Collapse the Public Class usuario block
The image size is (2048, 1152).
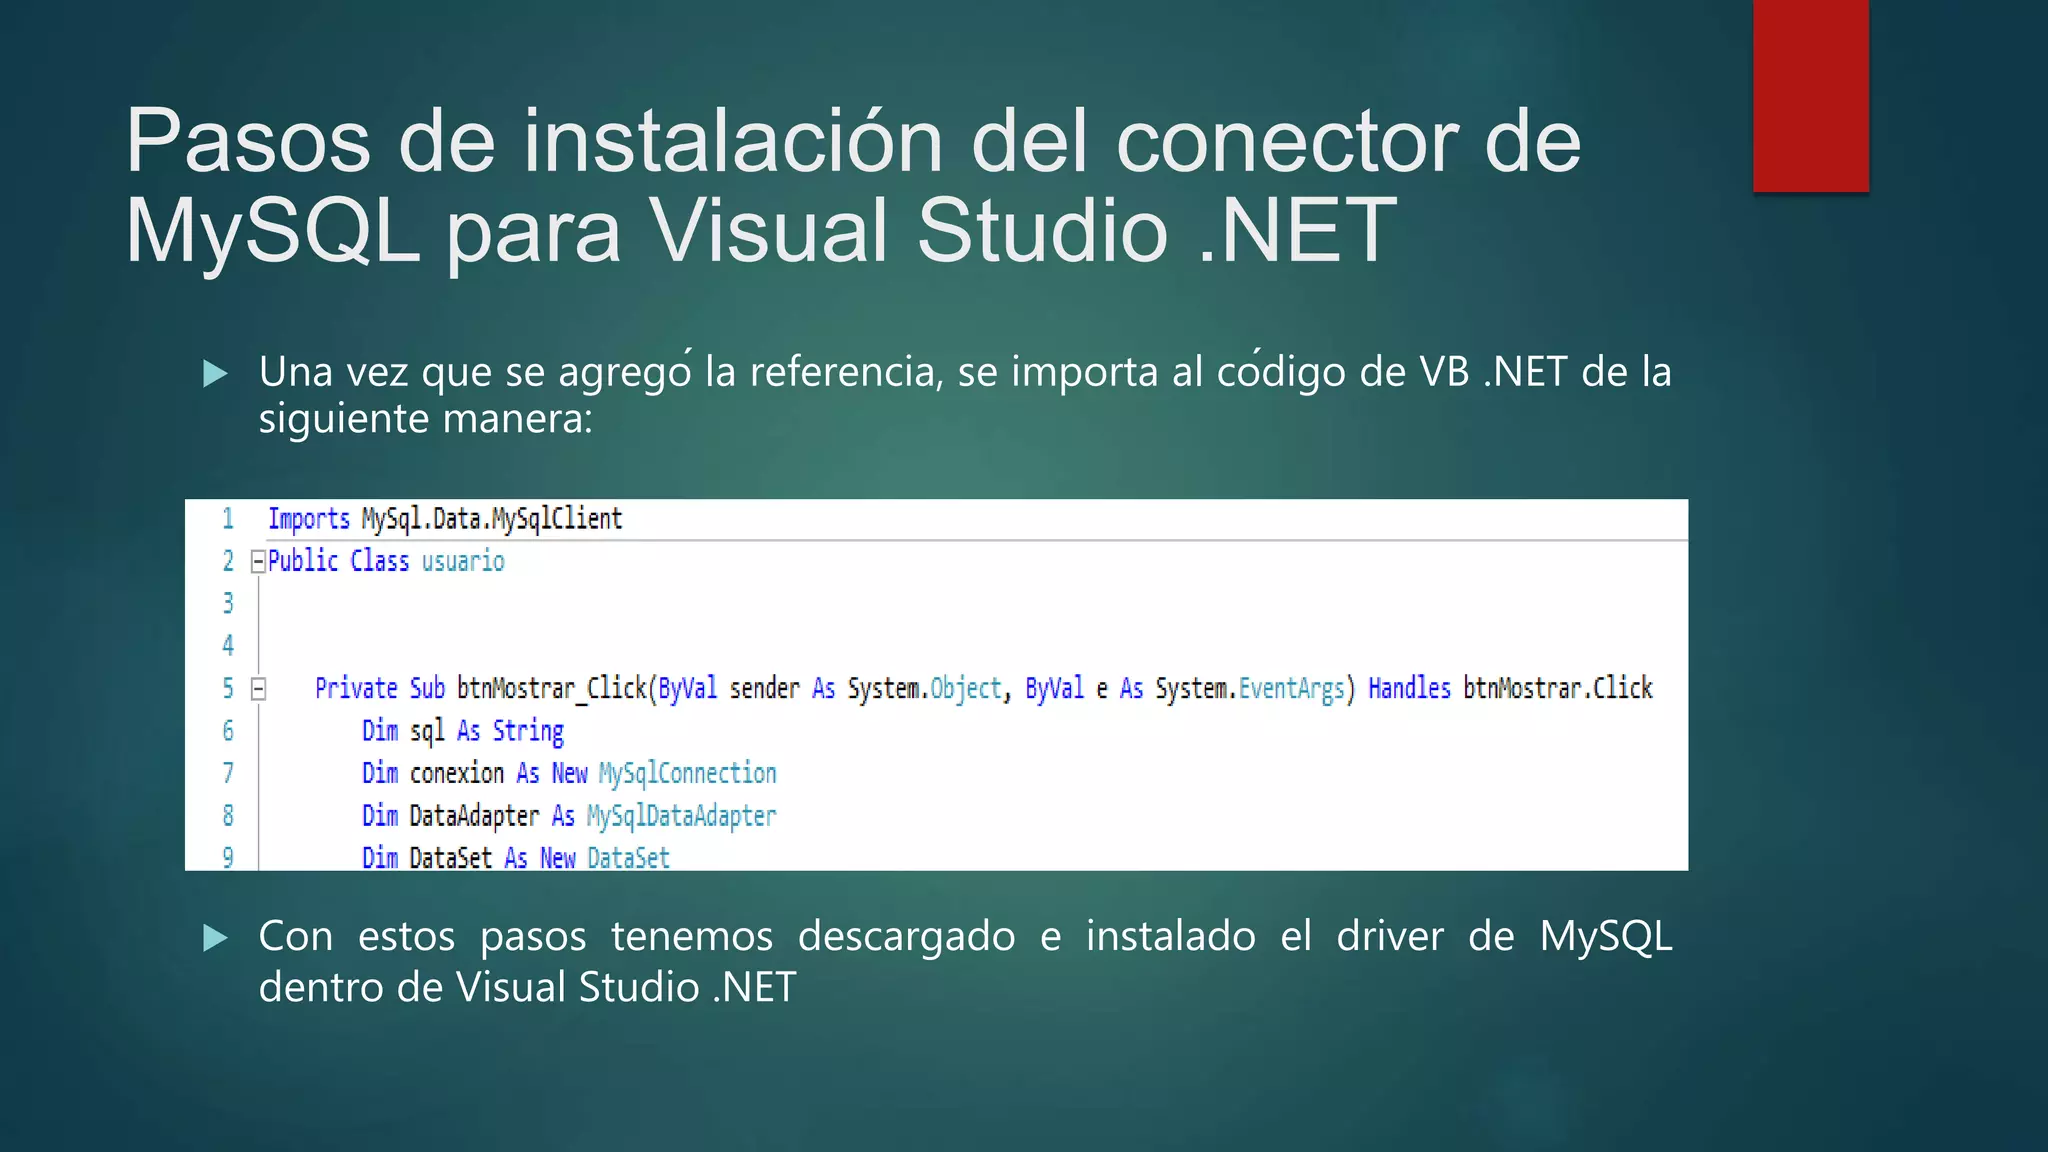point(258,562)
